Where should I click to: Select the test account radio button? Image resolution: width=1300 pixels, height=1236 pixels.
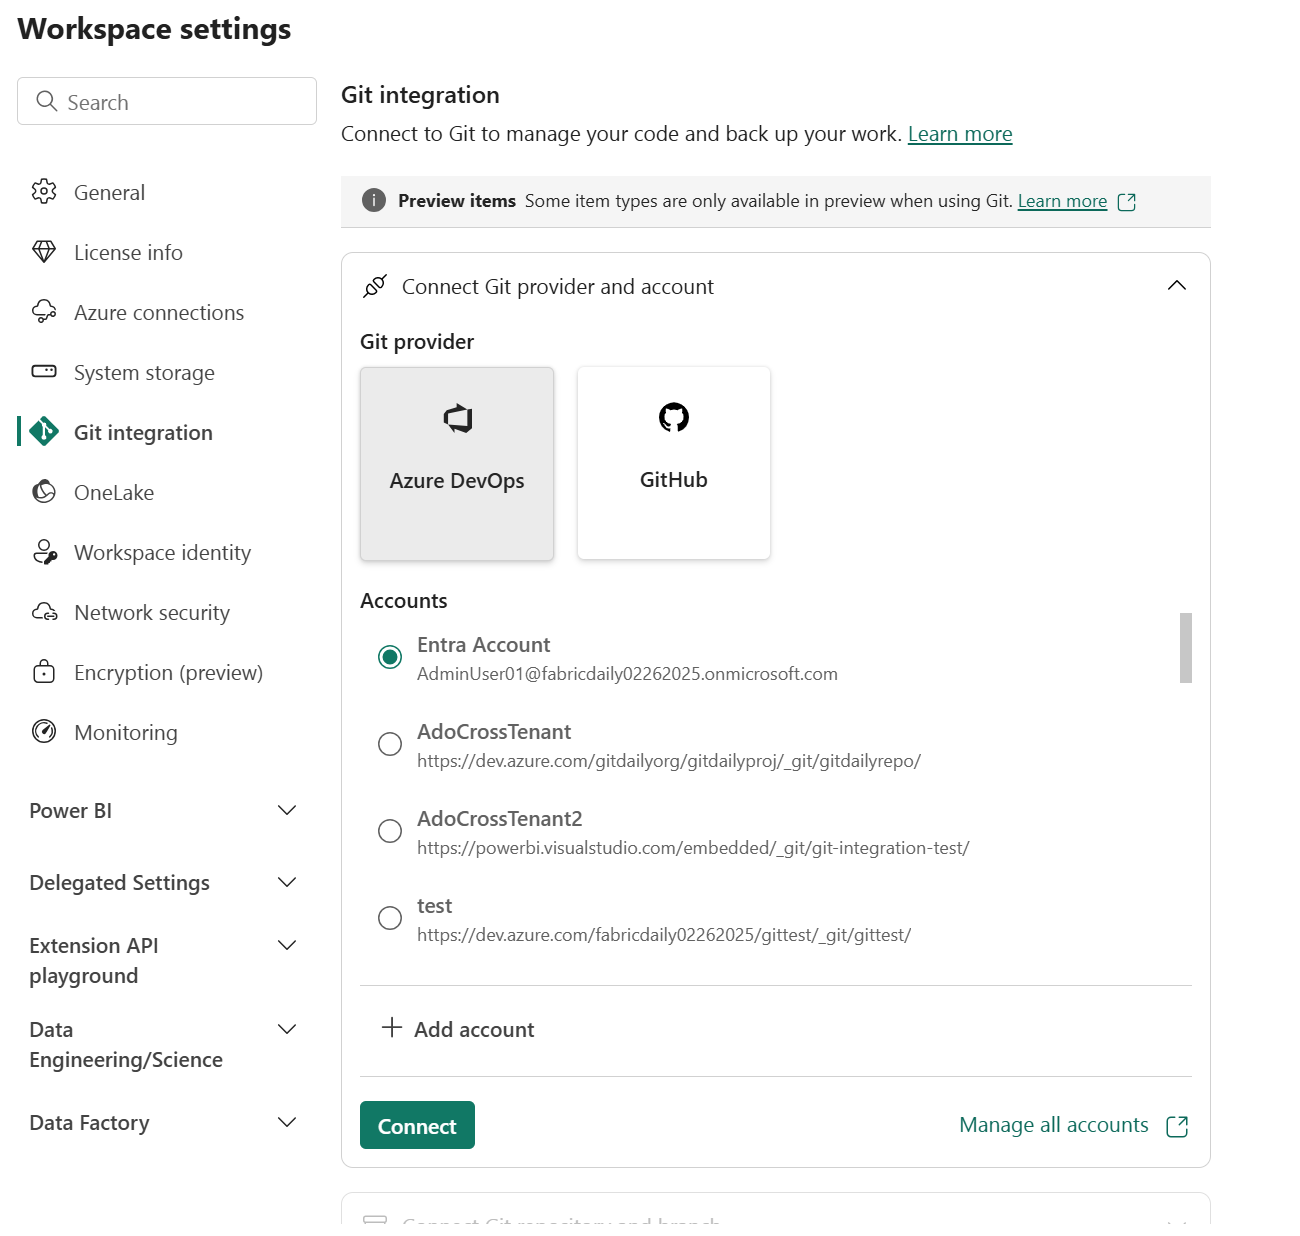click(390, 918)
